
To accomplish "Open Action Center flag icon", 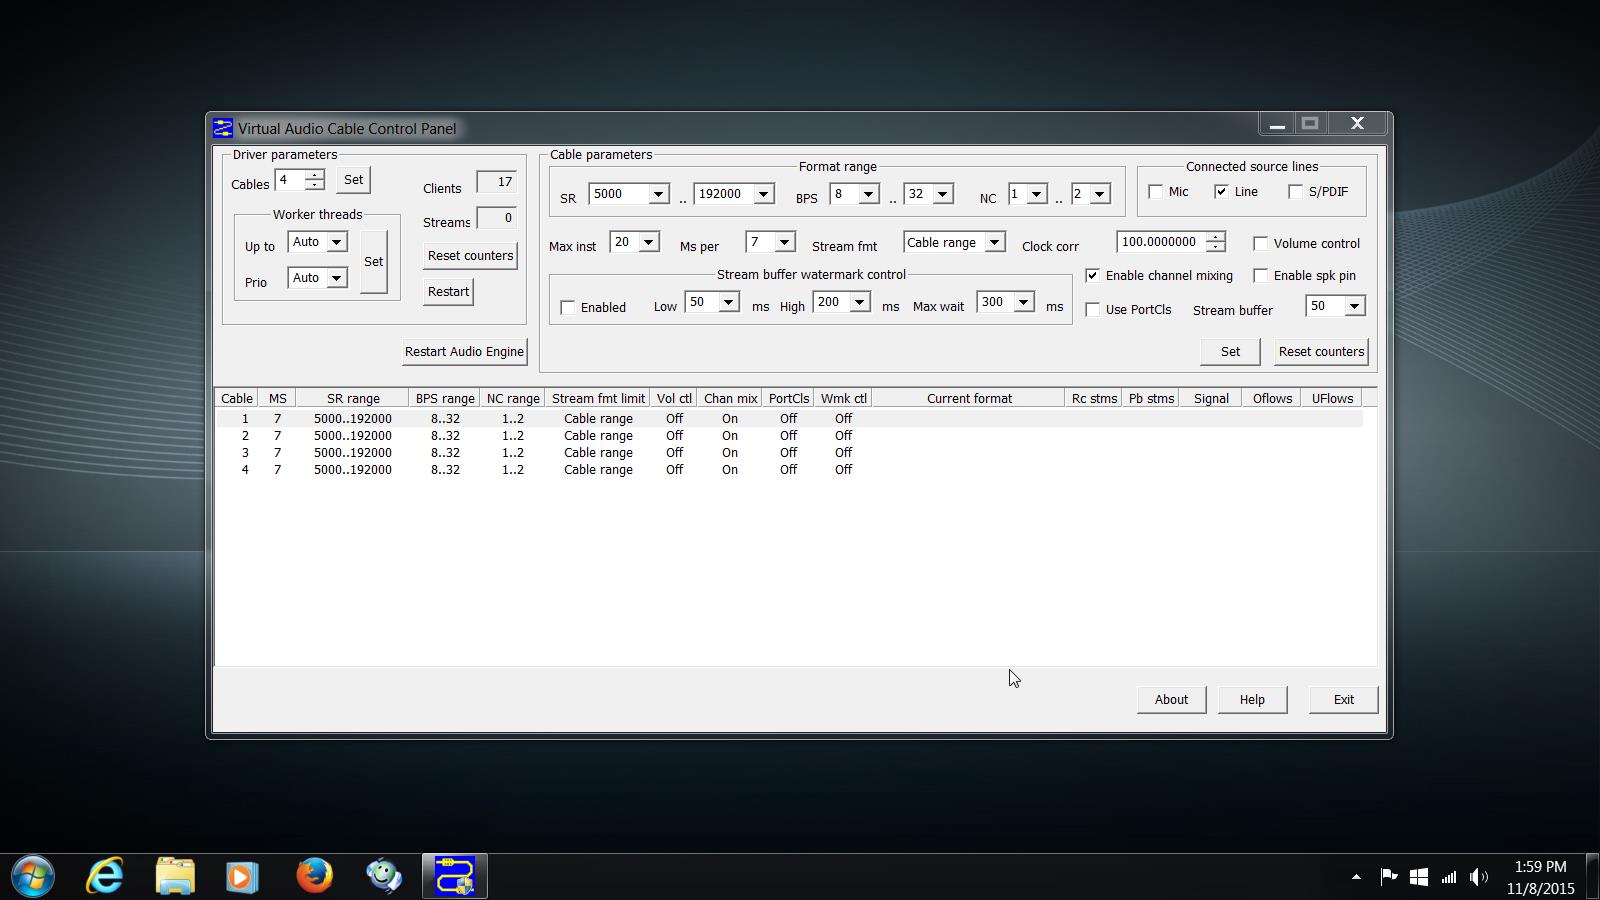I will [1388, 877].
